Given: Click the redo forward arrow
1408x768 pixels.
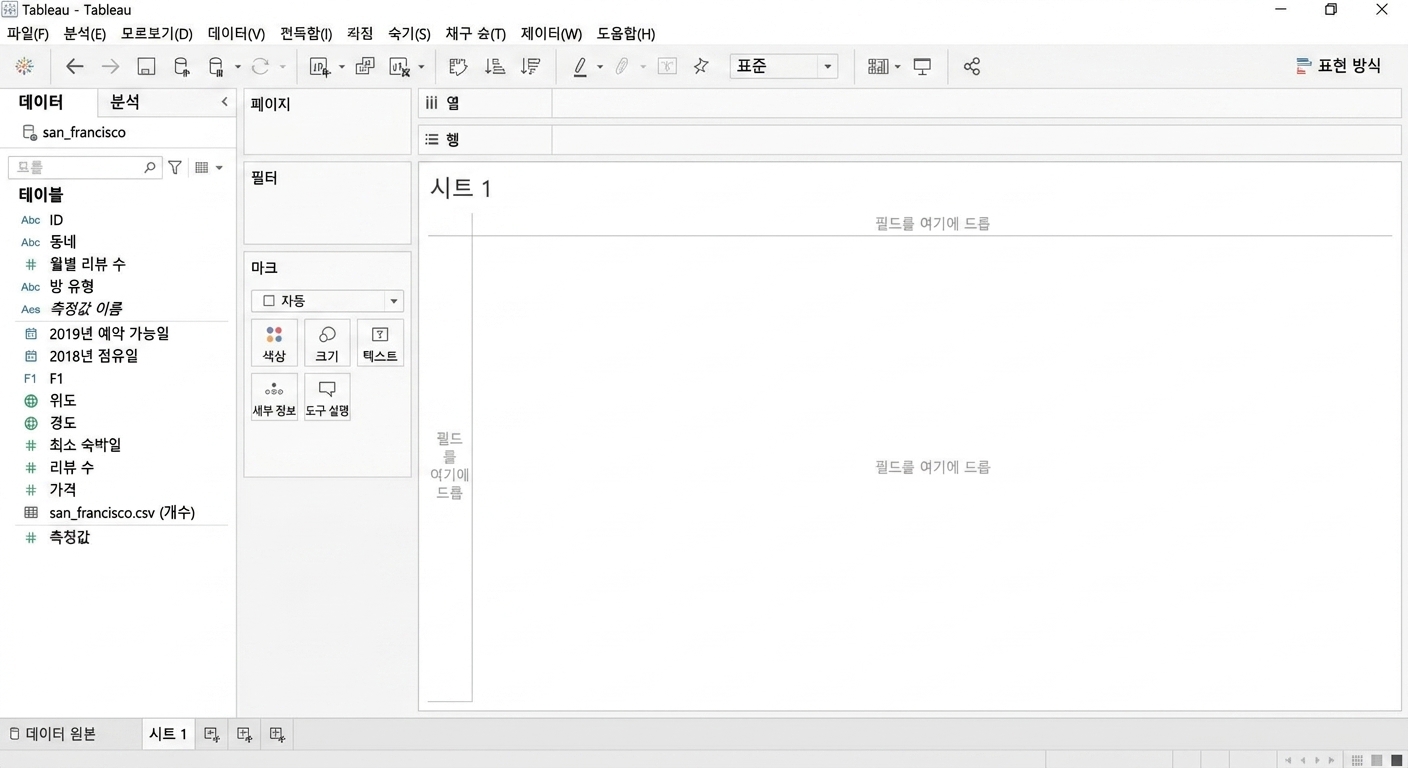Looking at the screenshot, I should (110, 67).
